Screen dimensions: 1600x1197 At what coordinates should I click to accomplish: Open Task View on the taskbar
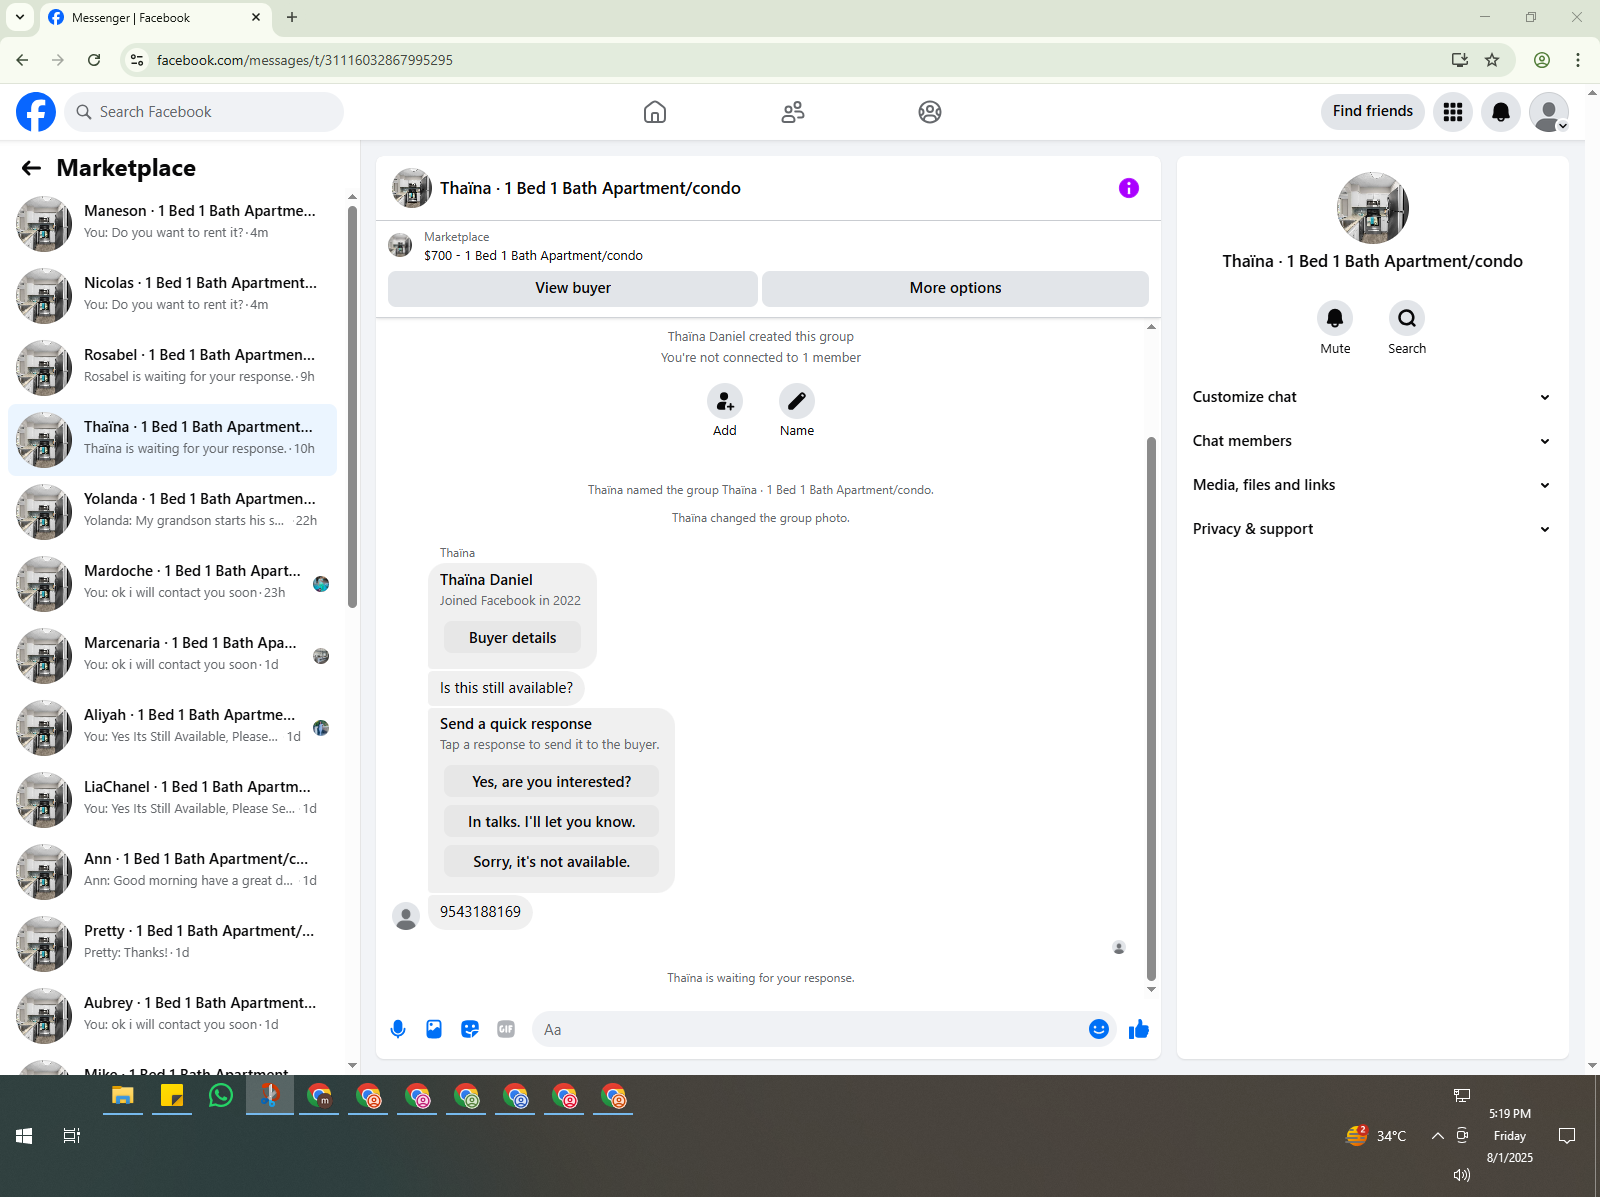pyautogui.click(x=72, y=1136)
